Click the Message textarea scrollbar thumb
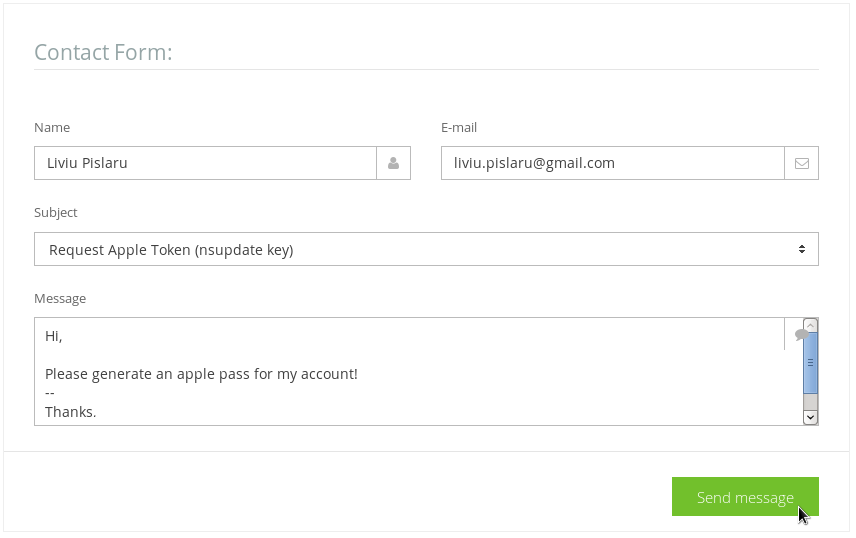 click(x=810, y=363)
